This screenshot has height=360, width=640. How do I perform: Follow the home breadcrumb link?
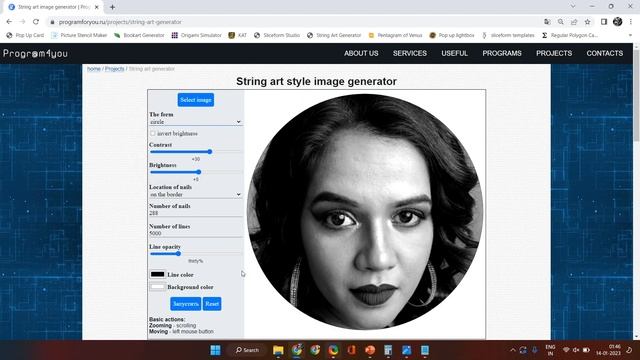(x=93, y=69)
